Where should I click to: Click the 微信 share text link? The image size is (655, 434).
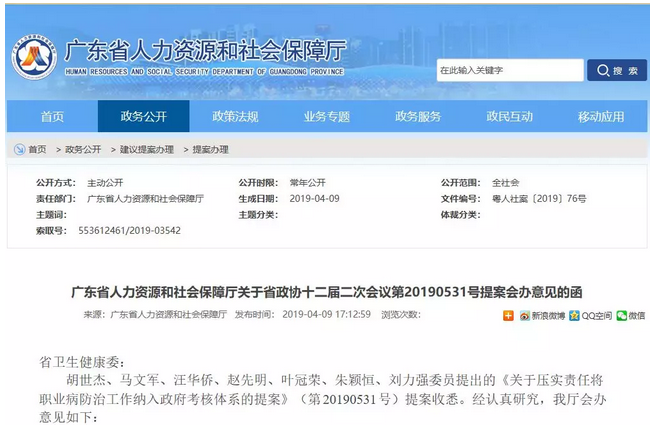tap(637, 316)
